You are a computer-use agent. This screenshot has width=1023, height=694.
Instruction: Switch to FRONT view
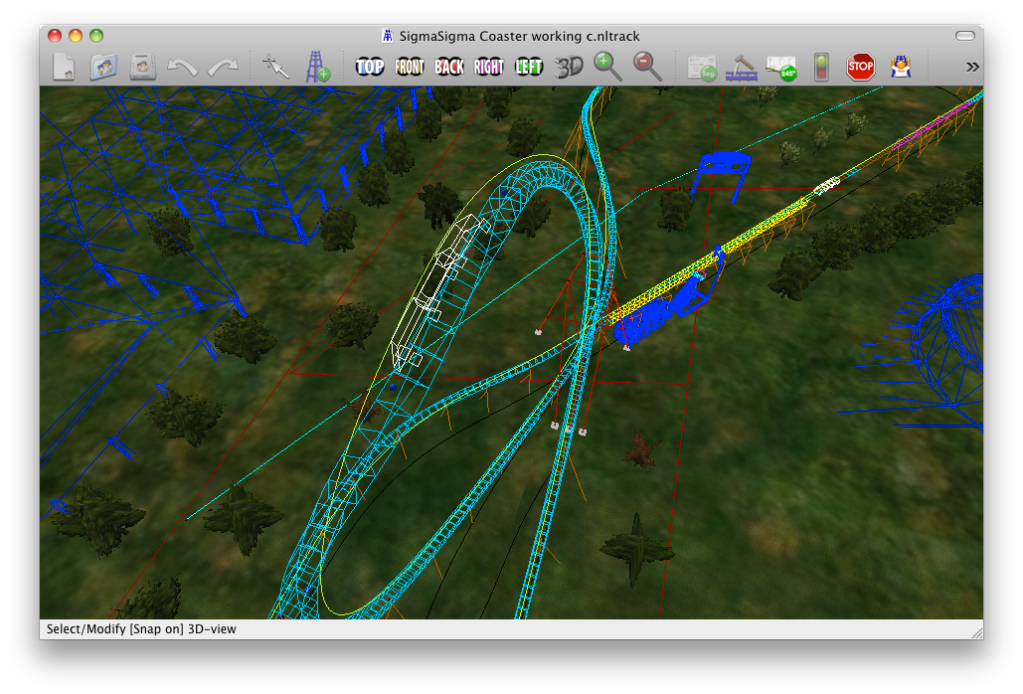tap(409, 67)
